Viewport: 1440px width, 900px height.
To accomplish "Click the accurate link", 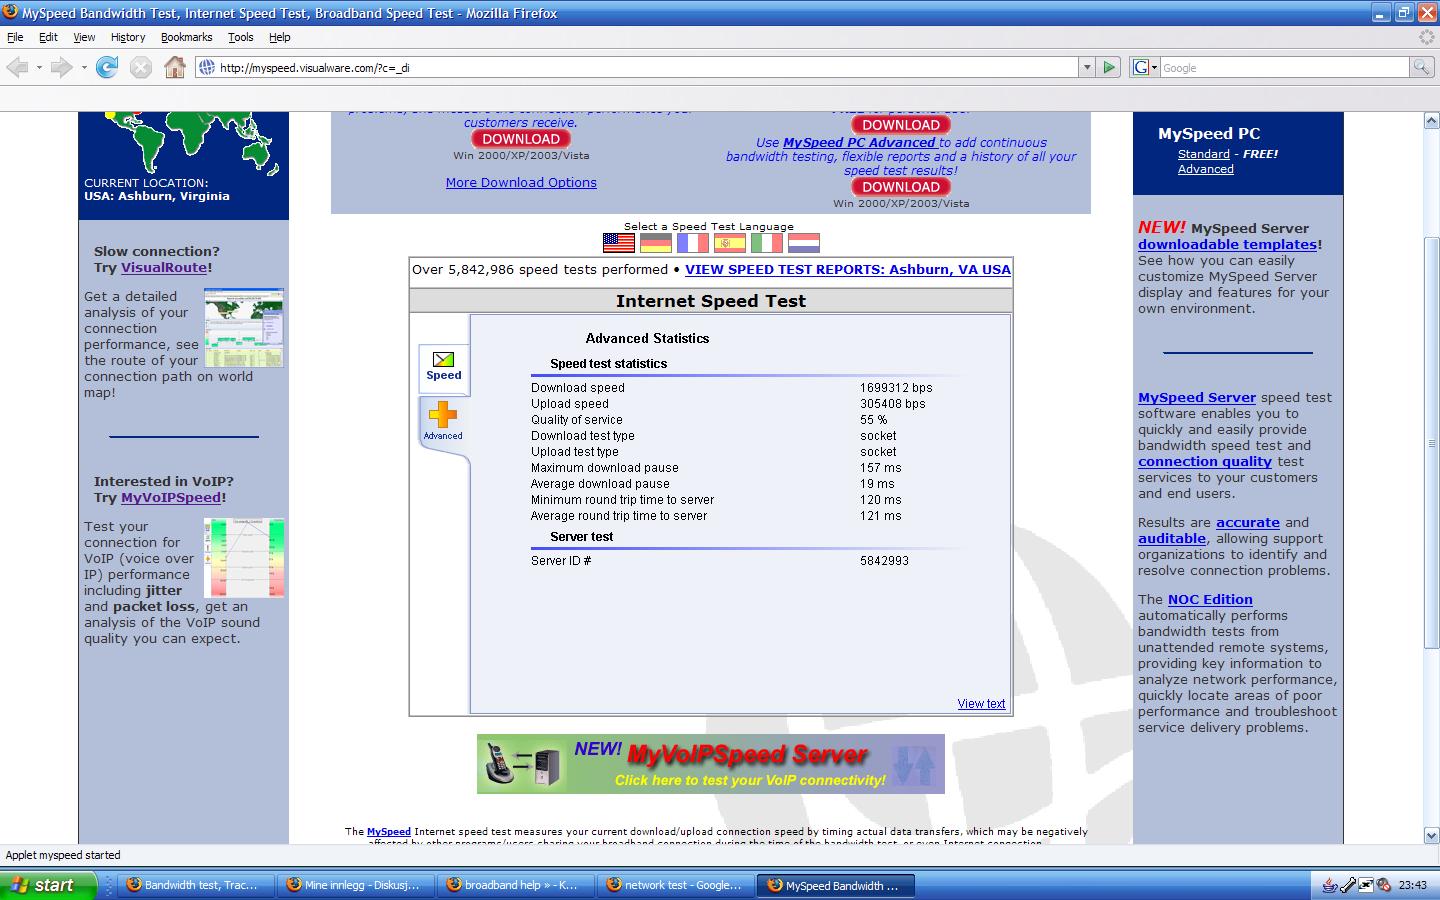I will point(1248,522).
